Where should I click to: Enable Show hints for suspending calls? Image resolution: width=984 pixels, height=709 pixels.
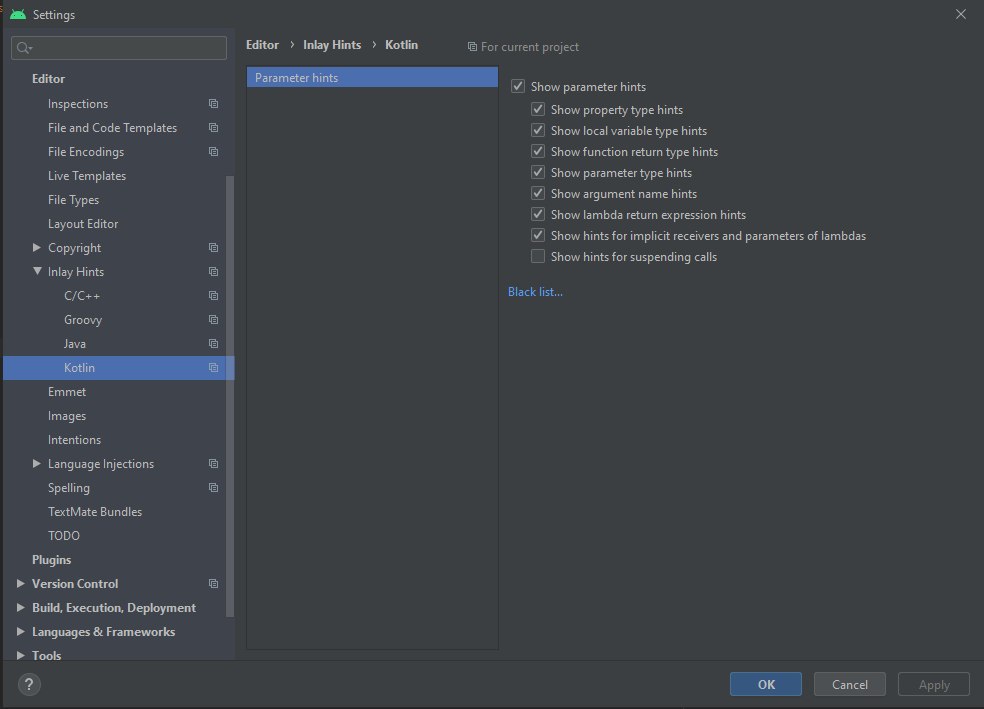pyautogui.click(x=538, y=256)
